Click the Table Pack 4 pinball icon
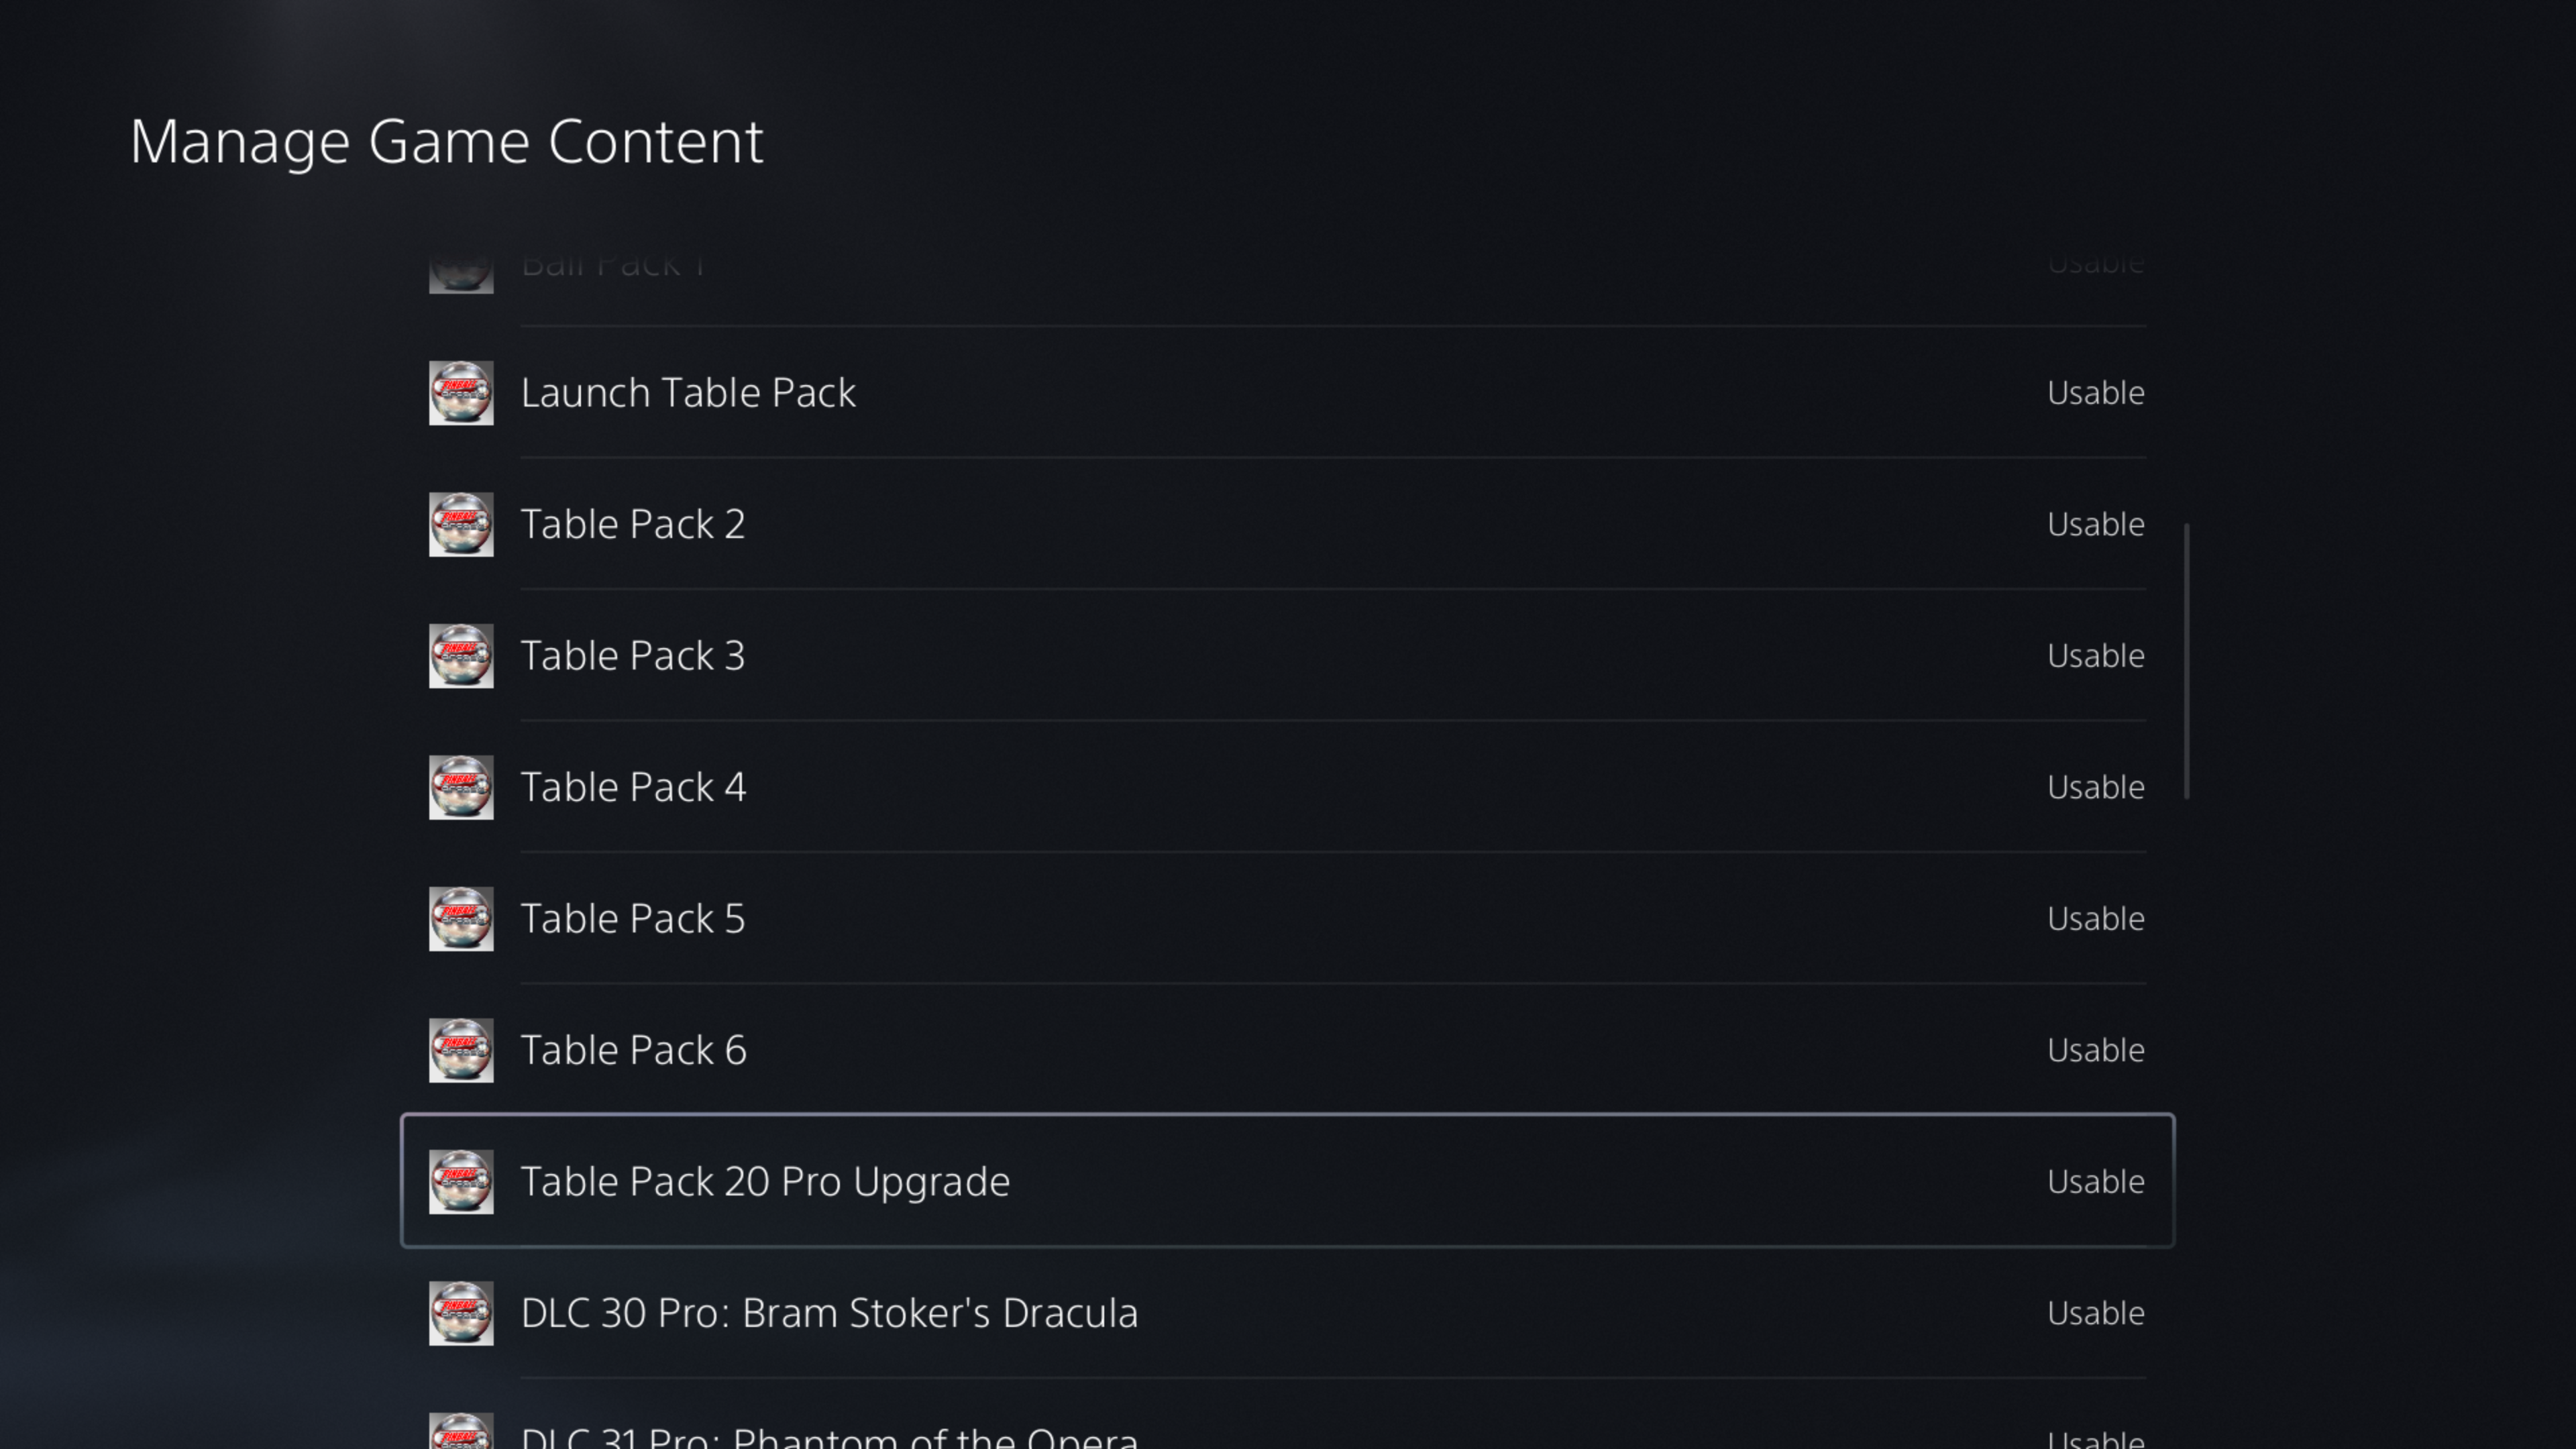This screenshot has width=2576, height=1449. (x=461, y=787)
